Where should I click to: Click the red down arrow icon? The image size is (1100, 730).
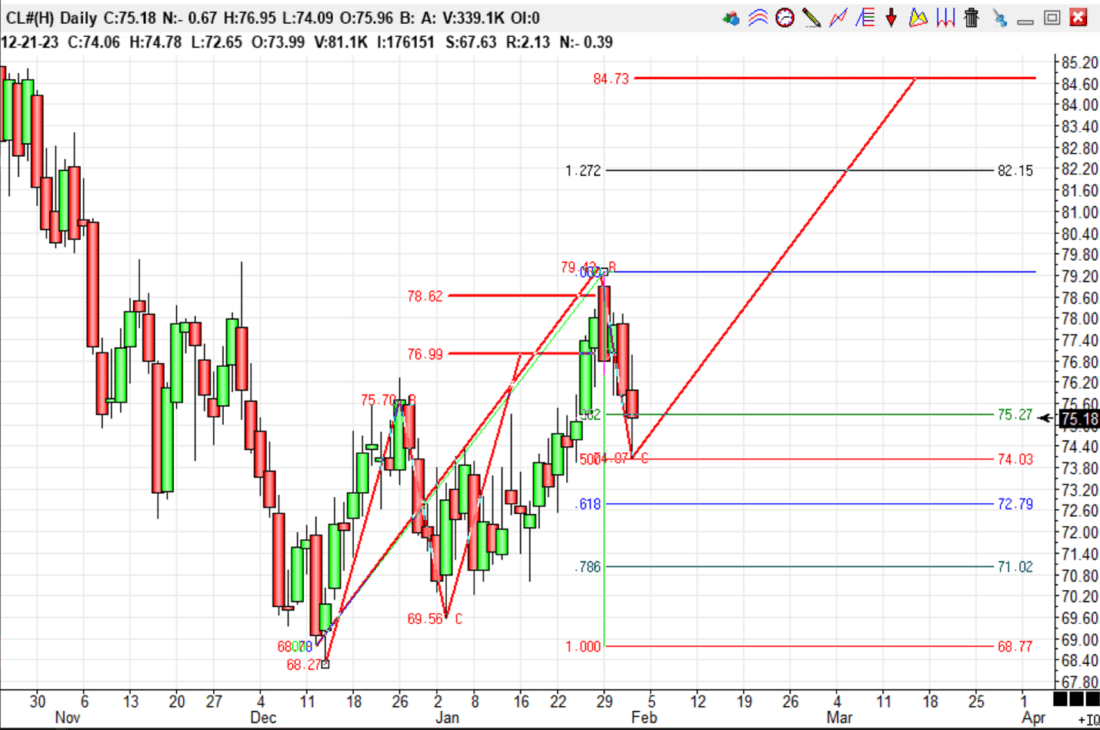click(891, 18)
